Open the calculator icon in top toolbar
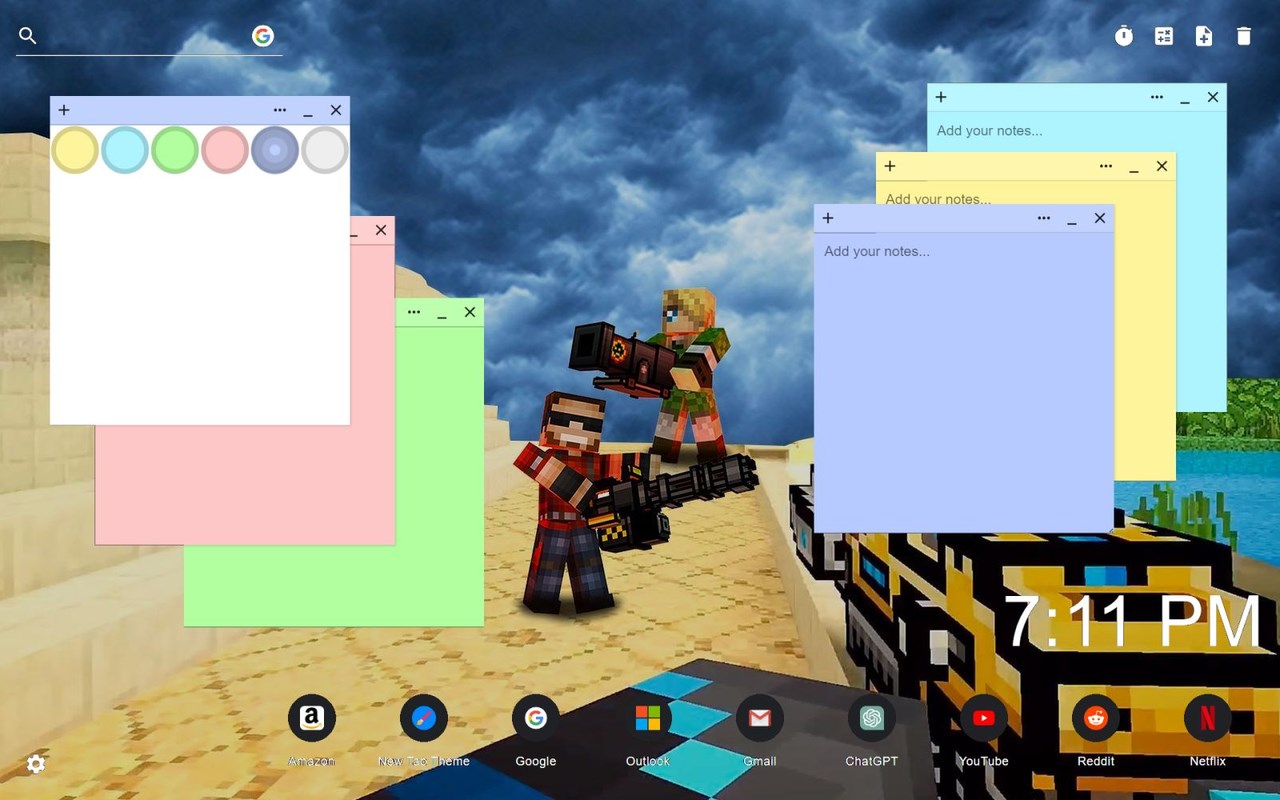This screenshot has height=800, width=1280. point(1164,36)
